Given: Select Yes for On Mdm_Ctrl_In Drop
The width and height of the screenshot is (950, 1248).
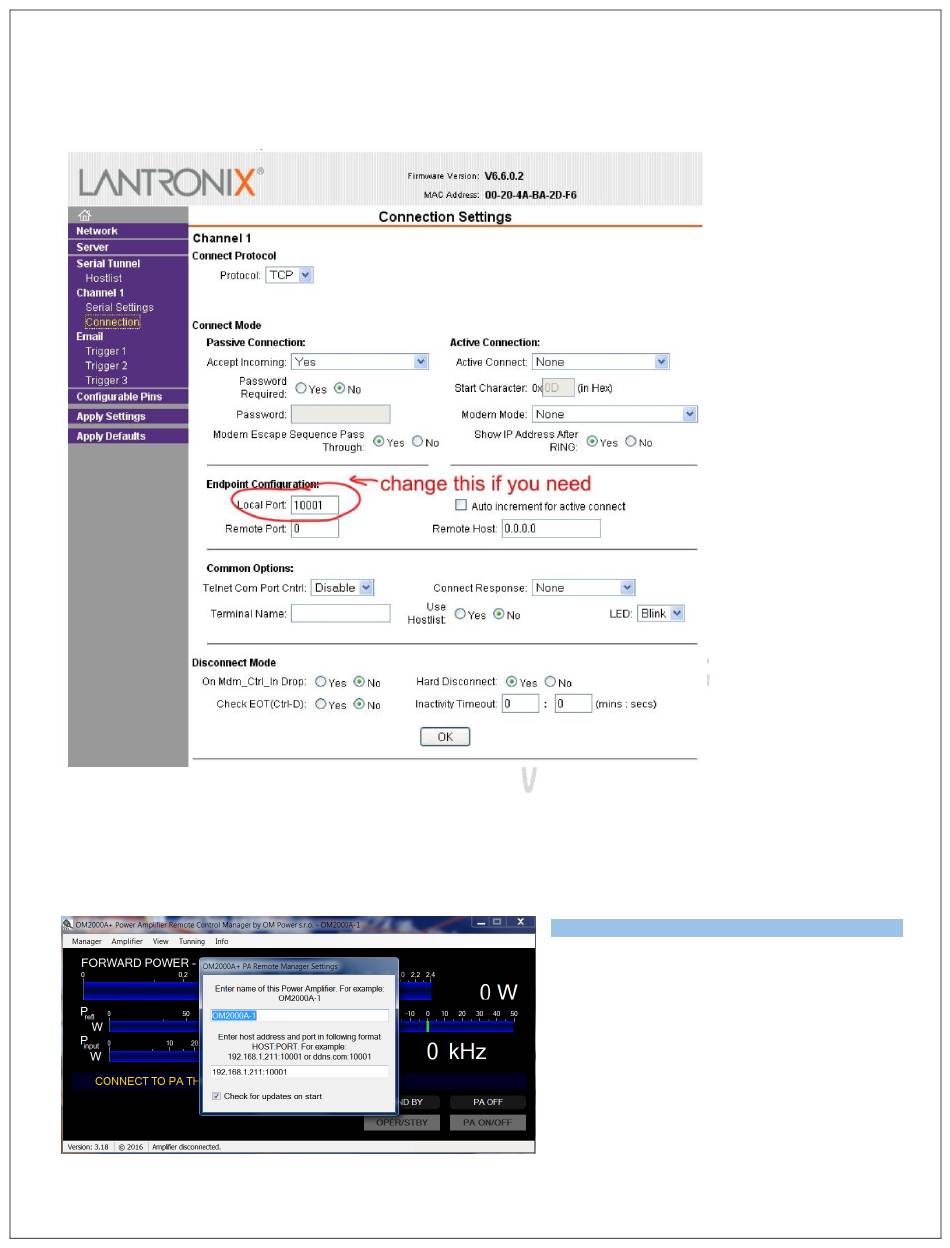Looking at the screenshot, I should [x=321, y=682].
